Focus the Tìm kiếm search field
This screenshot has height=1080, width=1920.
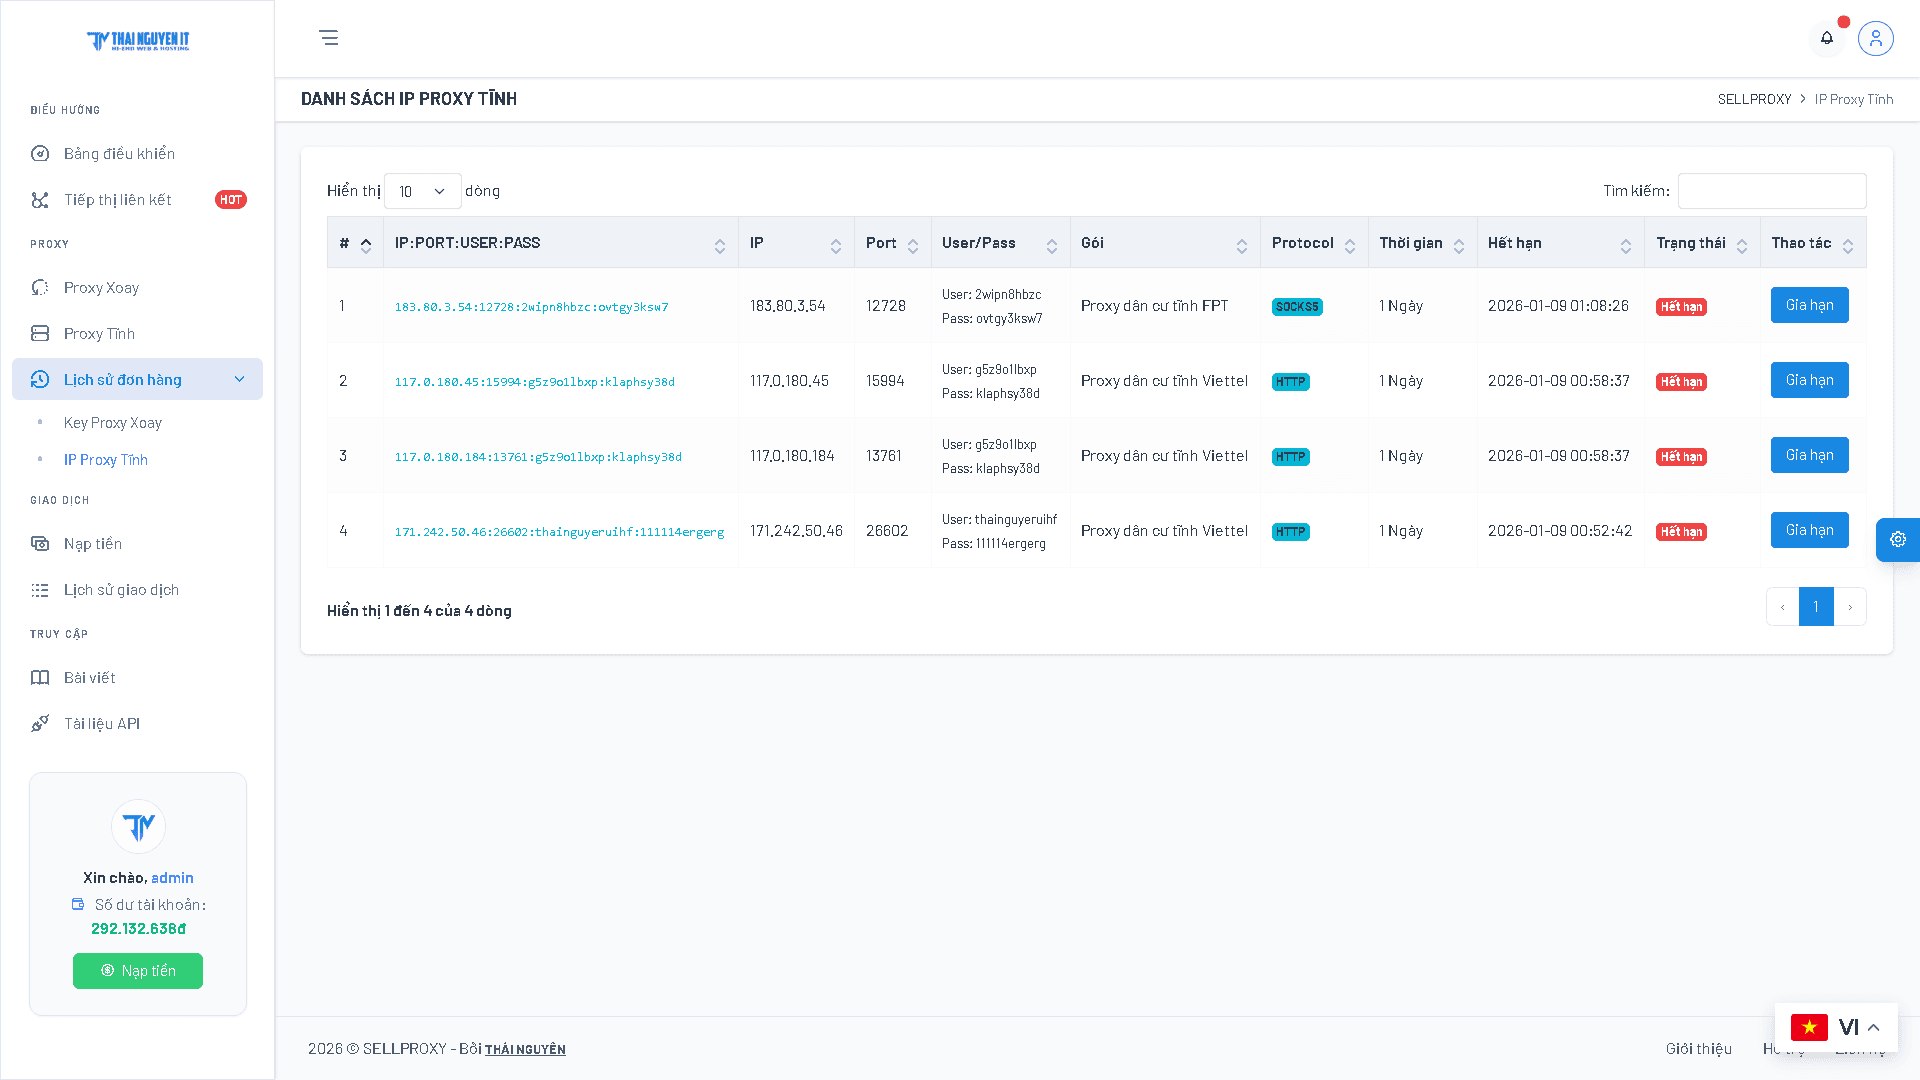click(1771, 191)
